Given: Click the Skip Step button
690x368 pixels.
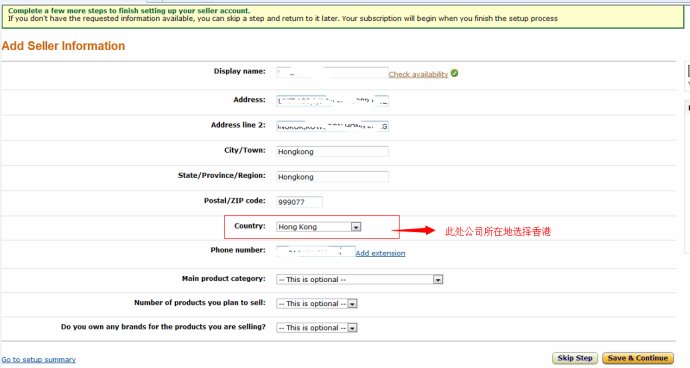Looking at the screenshot, I should coord(575,358).
